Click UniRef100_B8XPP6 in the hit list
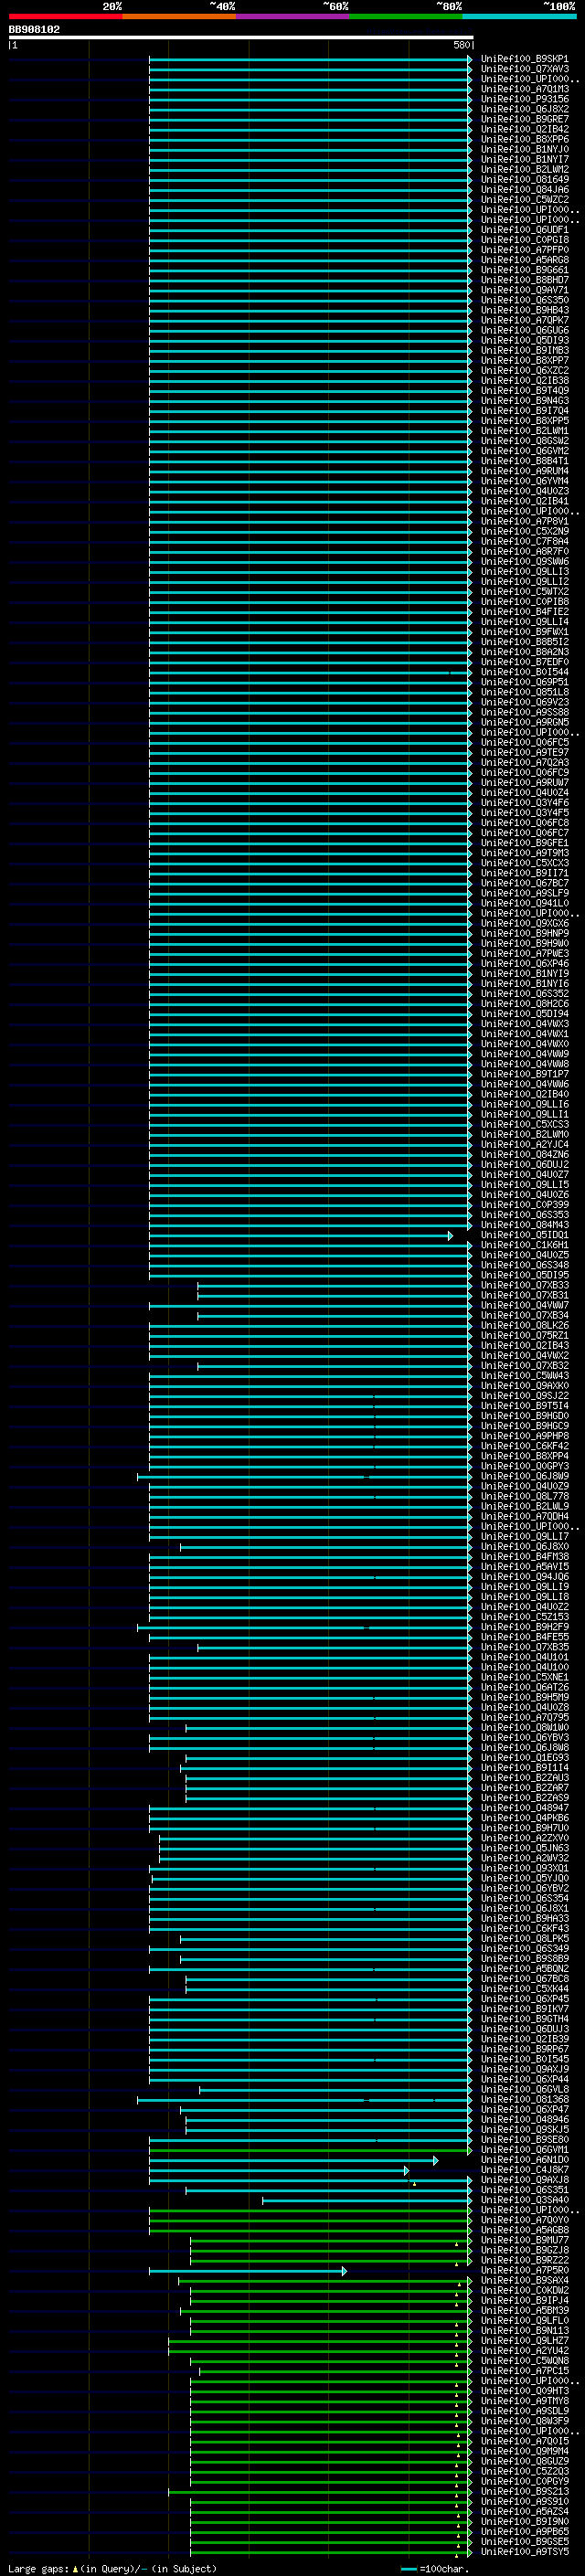The image size is (585, 2576). [x=525, y=139]
